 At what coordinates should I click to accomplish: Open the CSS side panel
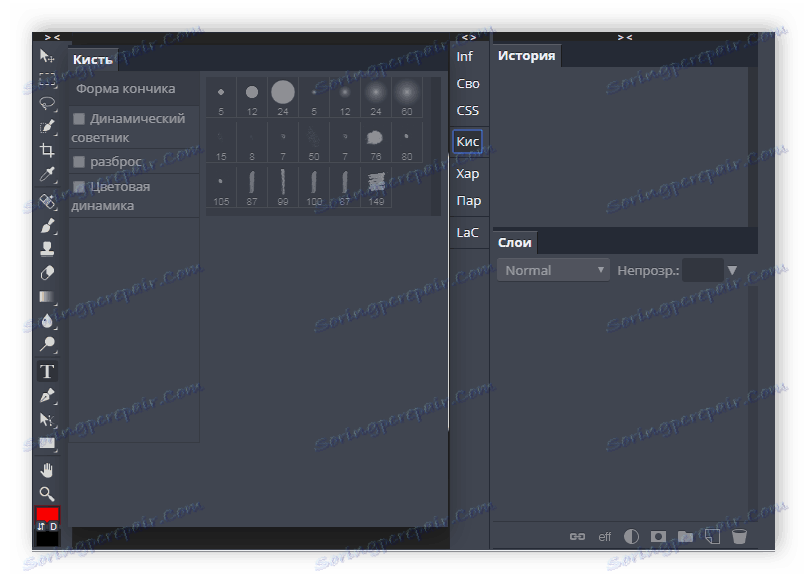(x=468, y=111)
